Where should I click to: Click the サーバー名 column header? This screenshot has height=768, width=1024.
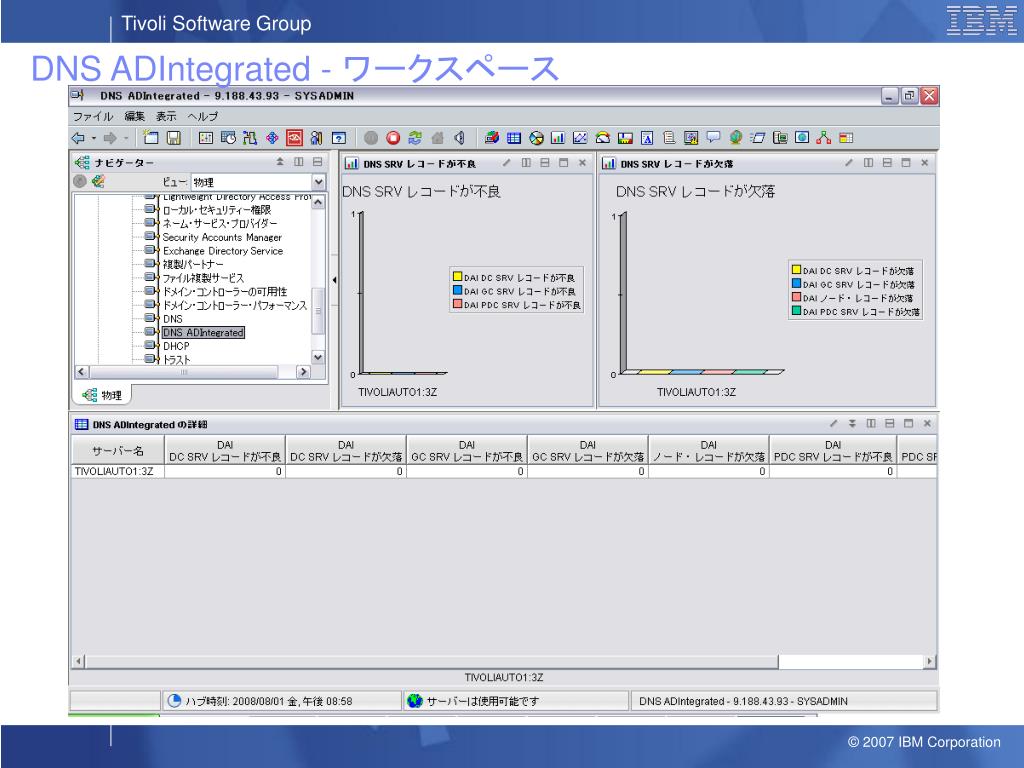tap(118, 451)
